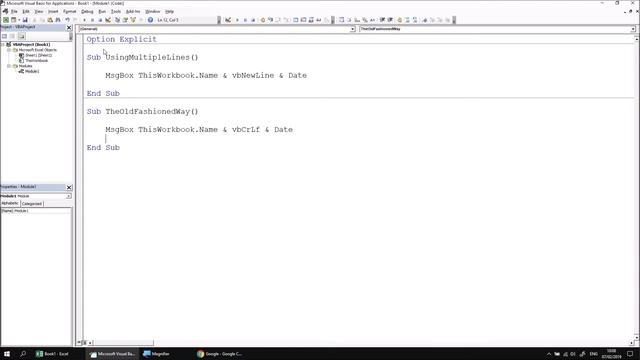
Task: Switch to the Categorized properties tab
Action: click(32, 203)
